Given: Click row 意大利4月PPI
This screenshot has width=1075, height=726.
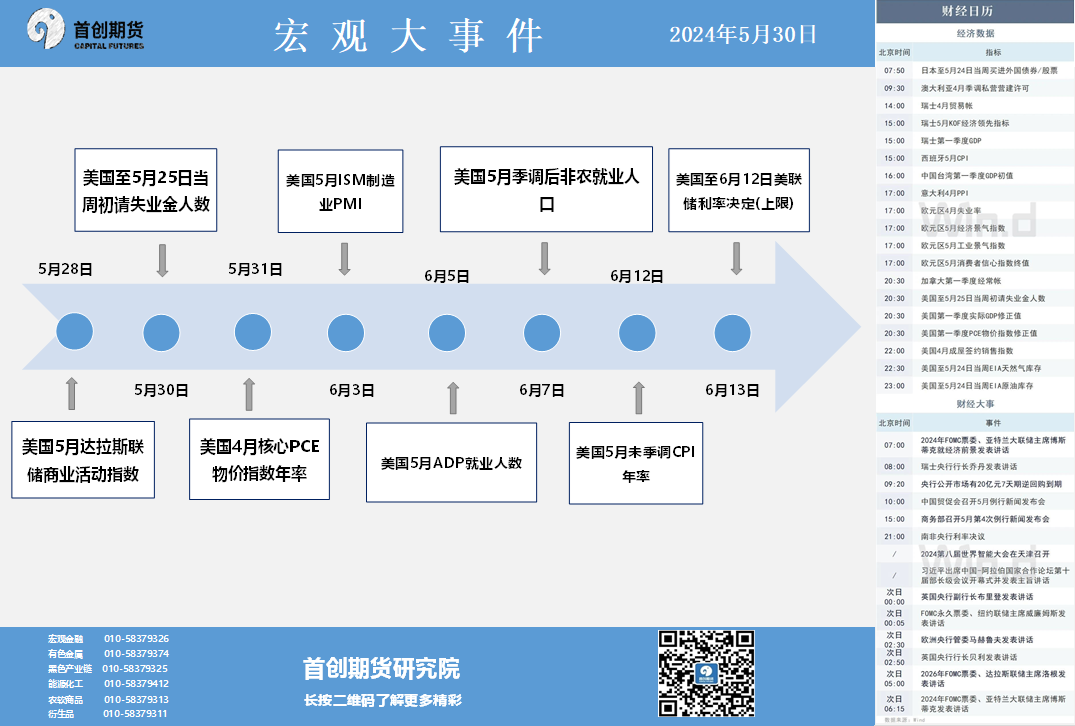Looking at the screenshot, I should [x=976, y=193].
